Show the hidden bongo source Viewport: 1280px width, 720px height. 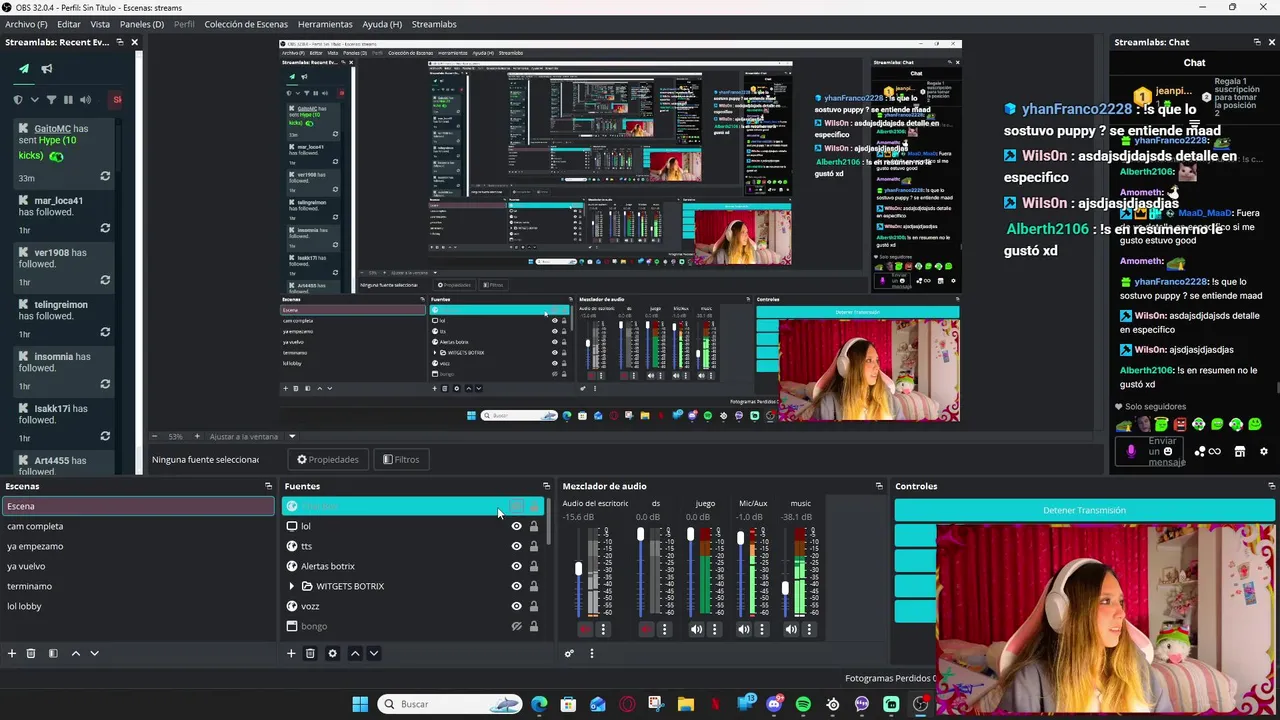point(517,626)
